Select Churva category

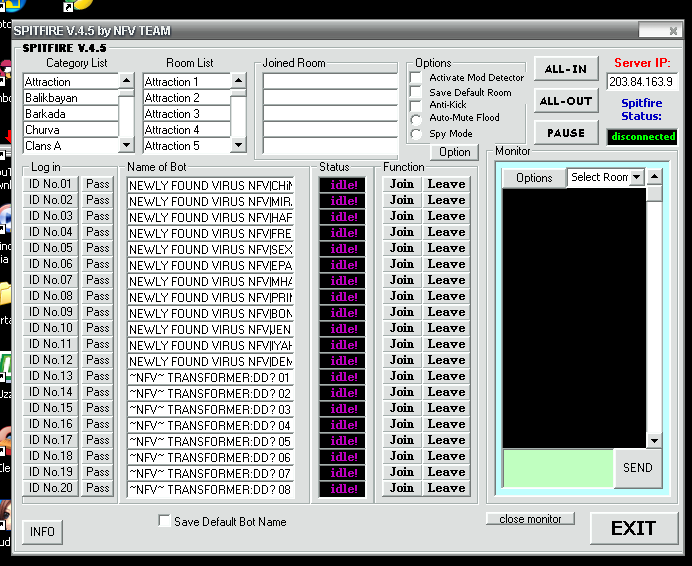coord(71,129)
